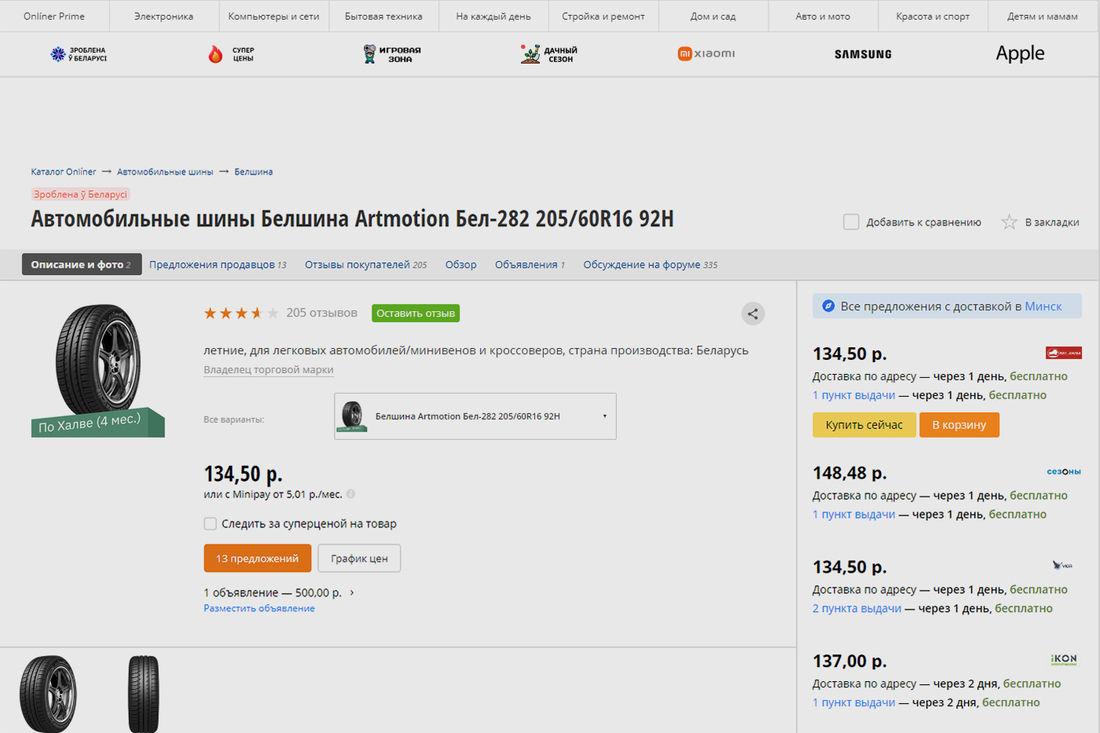Viewport: 1100px width, 733px height.
Task: Open the Apple brand logo
Action: pyautogui.click(x=1019, y=54)
